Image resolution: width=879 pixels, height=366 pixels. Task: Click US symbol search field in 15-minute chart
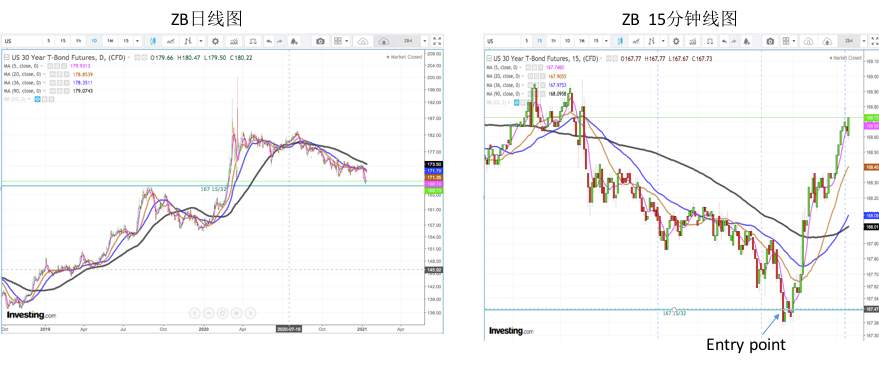[503, 41]
